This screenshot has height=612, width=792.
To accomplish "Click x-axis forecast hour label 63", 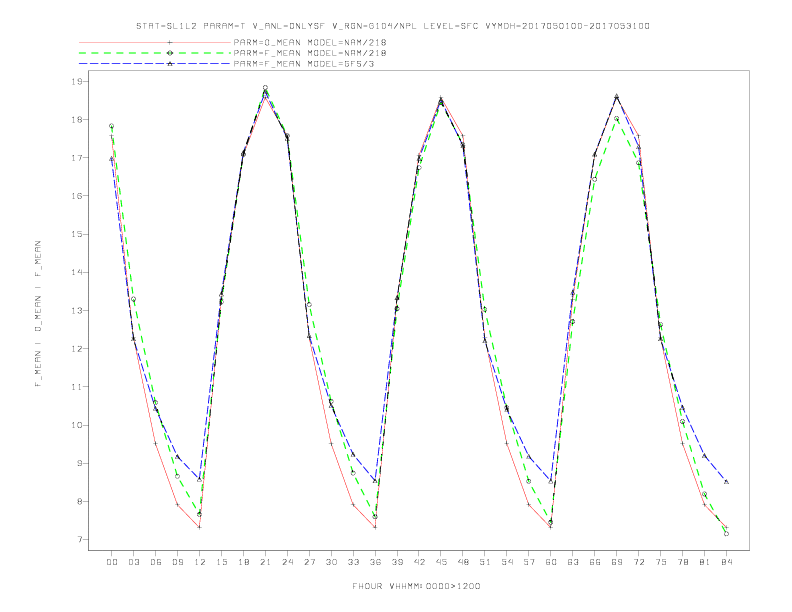I will click(x=573, y=562).
